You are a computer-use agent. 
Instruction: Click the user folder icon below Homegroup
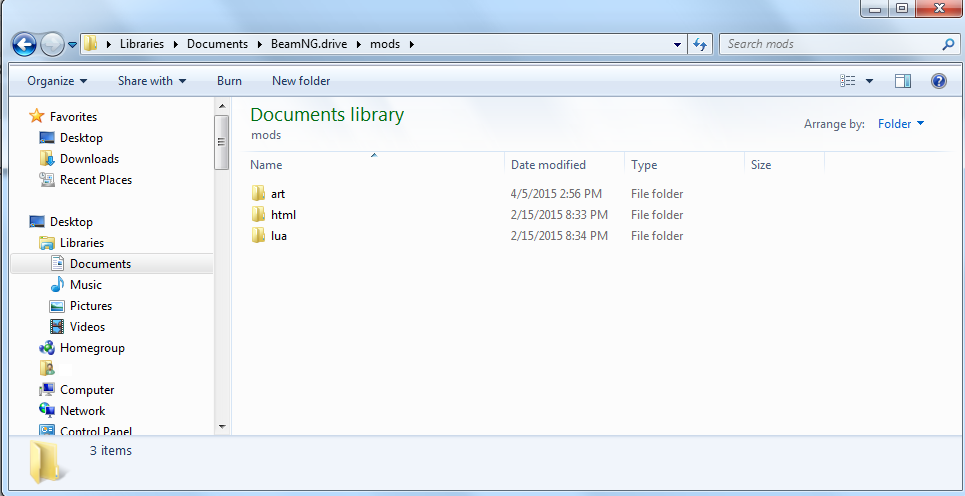point(47,369)
